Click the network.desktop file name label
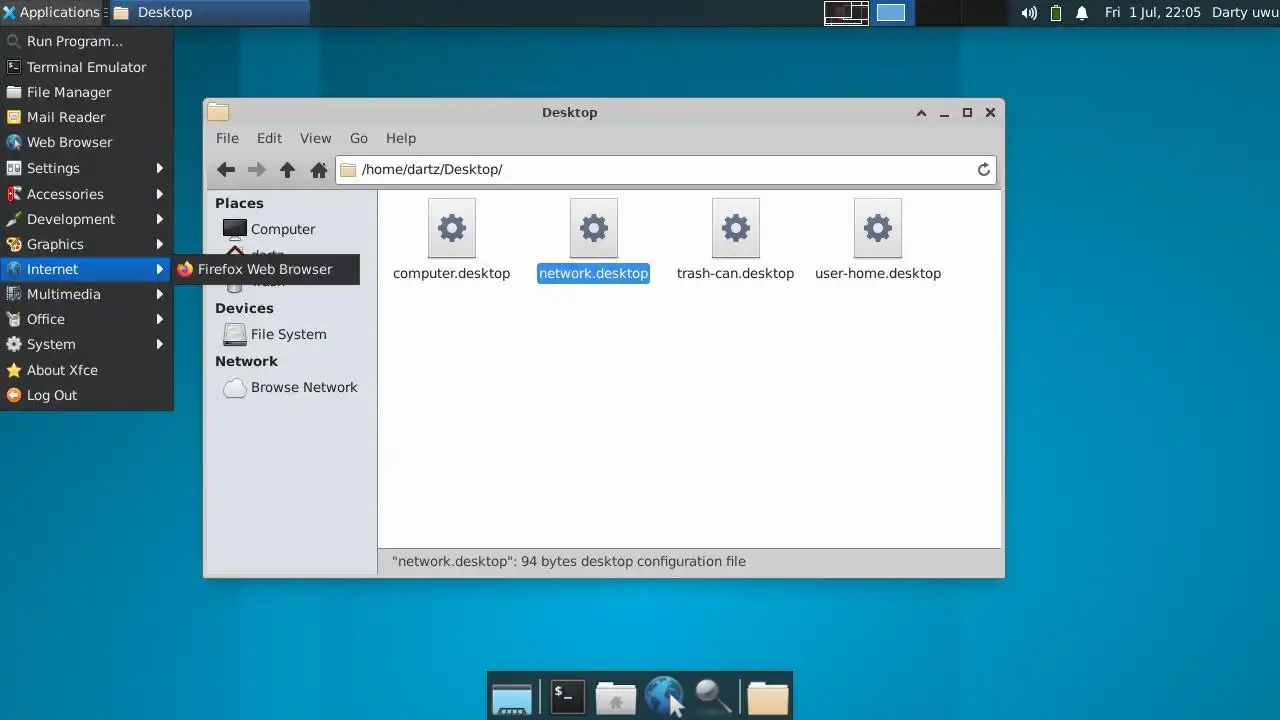 (594, 273)
